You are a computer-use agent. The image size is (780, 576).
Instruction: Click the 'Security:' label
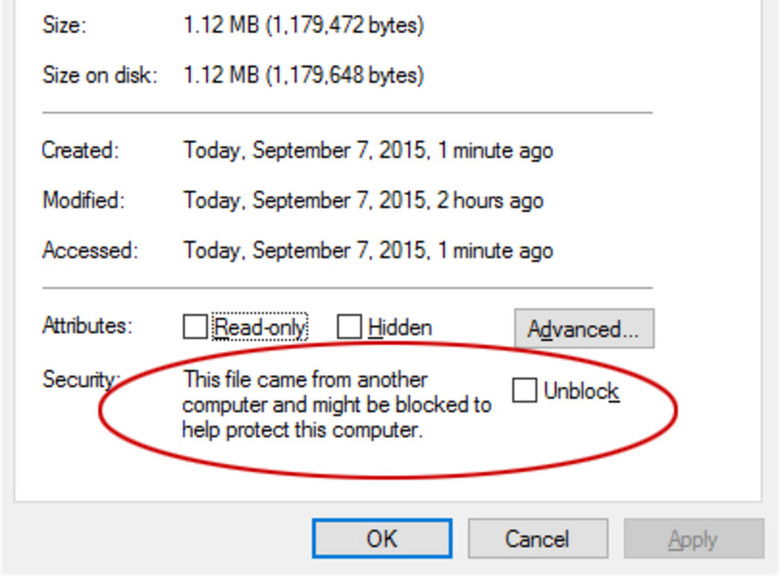tap(80, 380)
